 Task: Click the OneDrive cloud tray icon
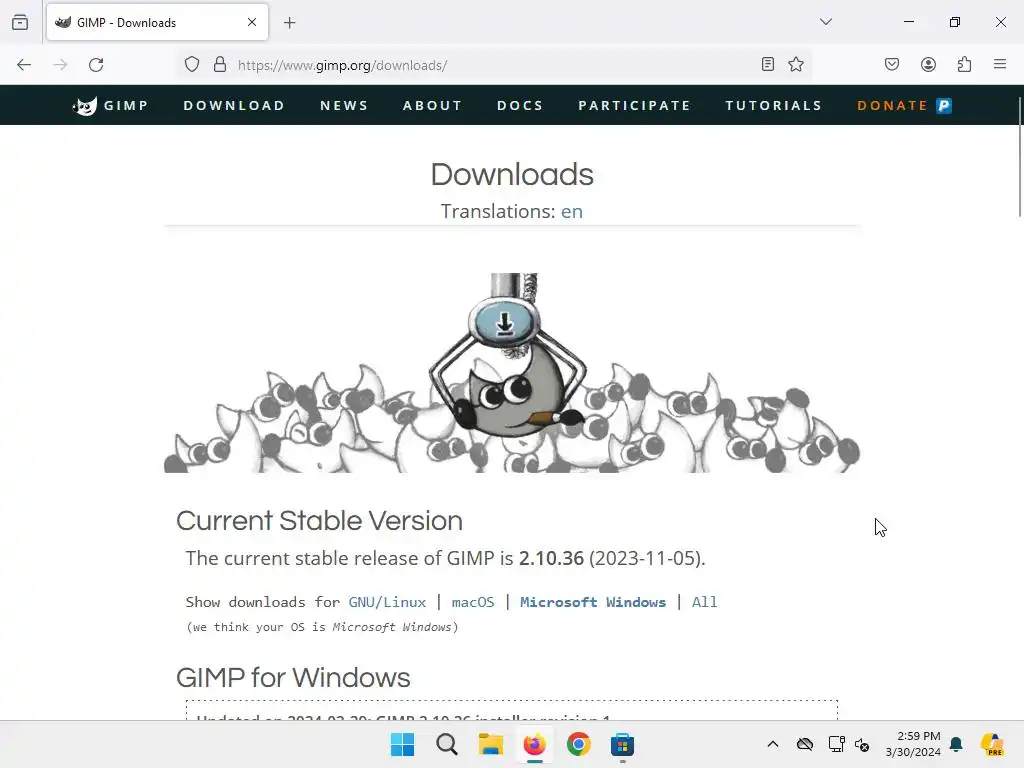click(805, 744)
